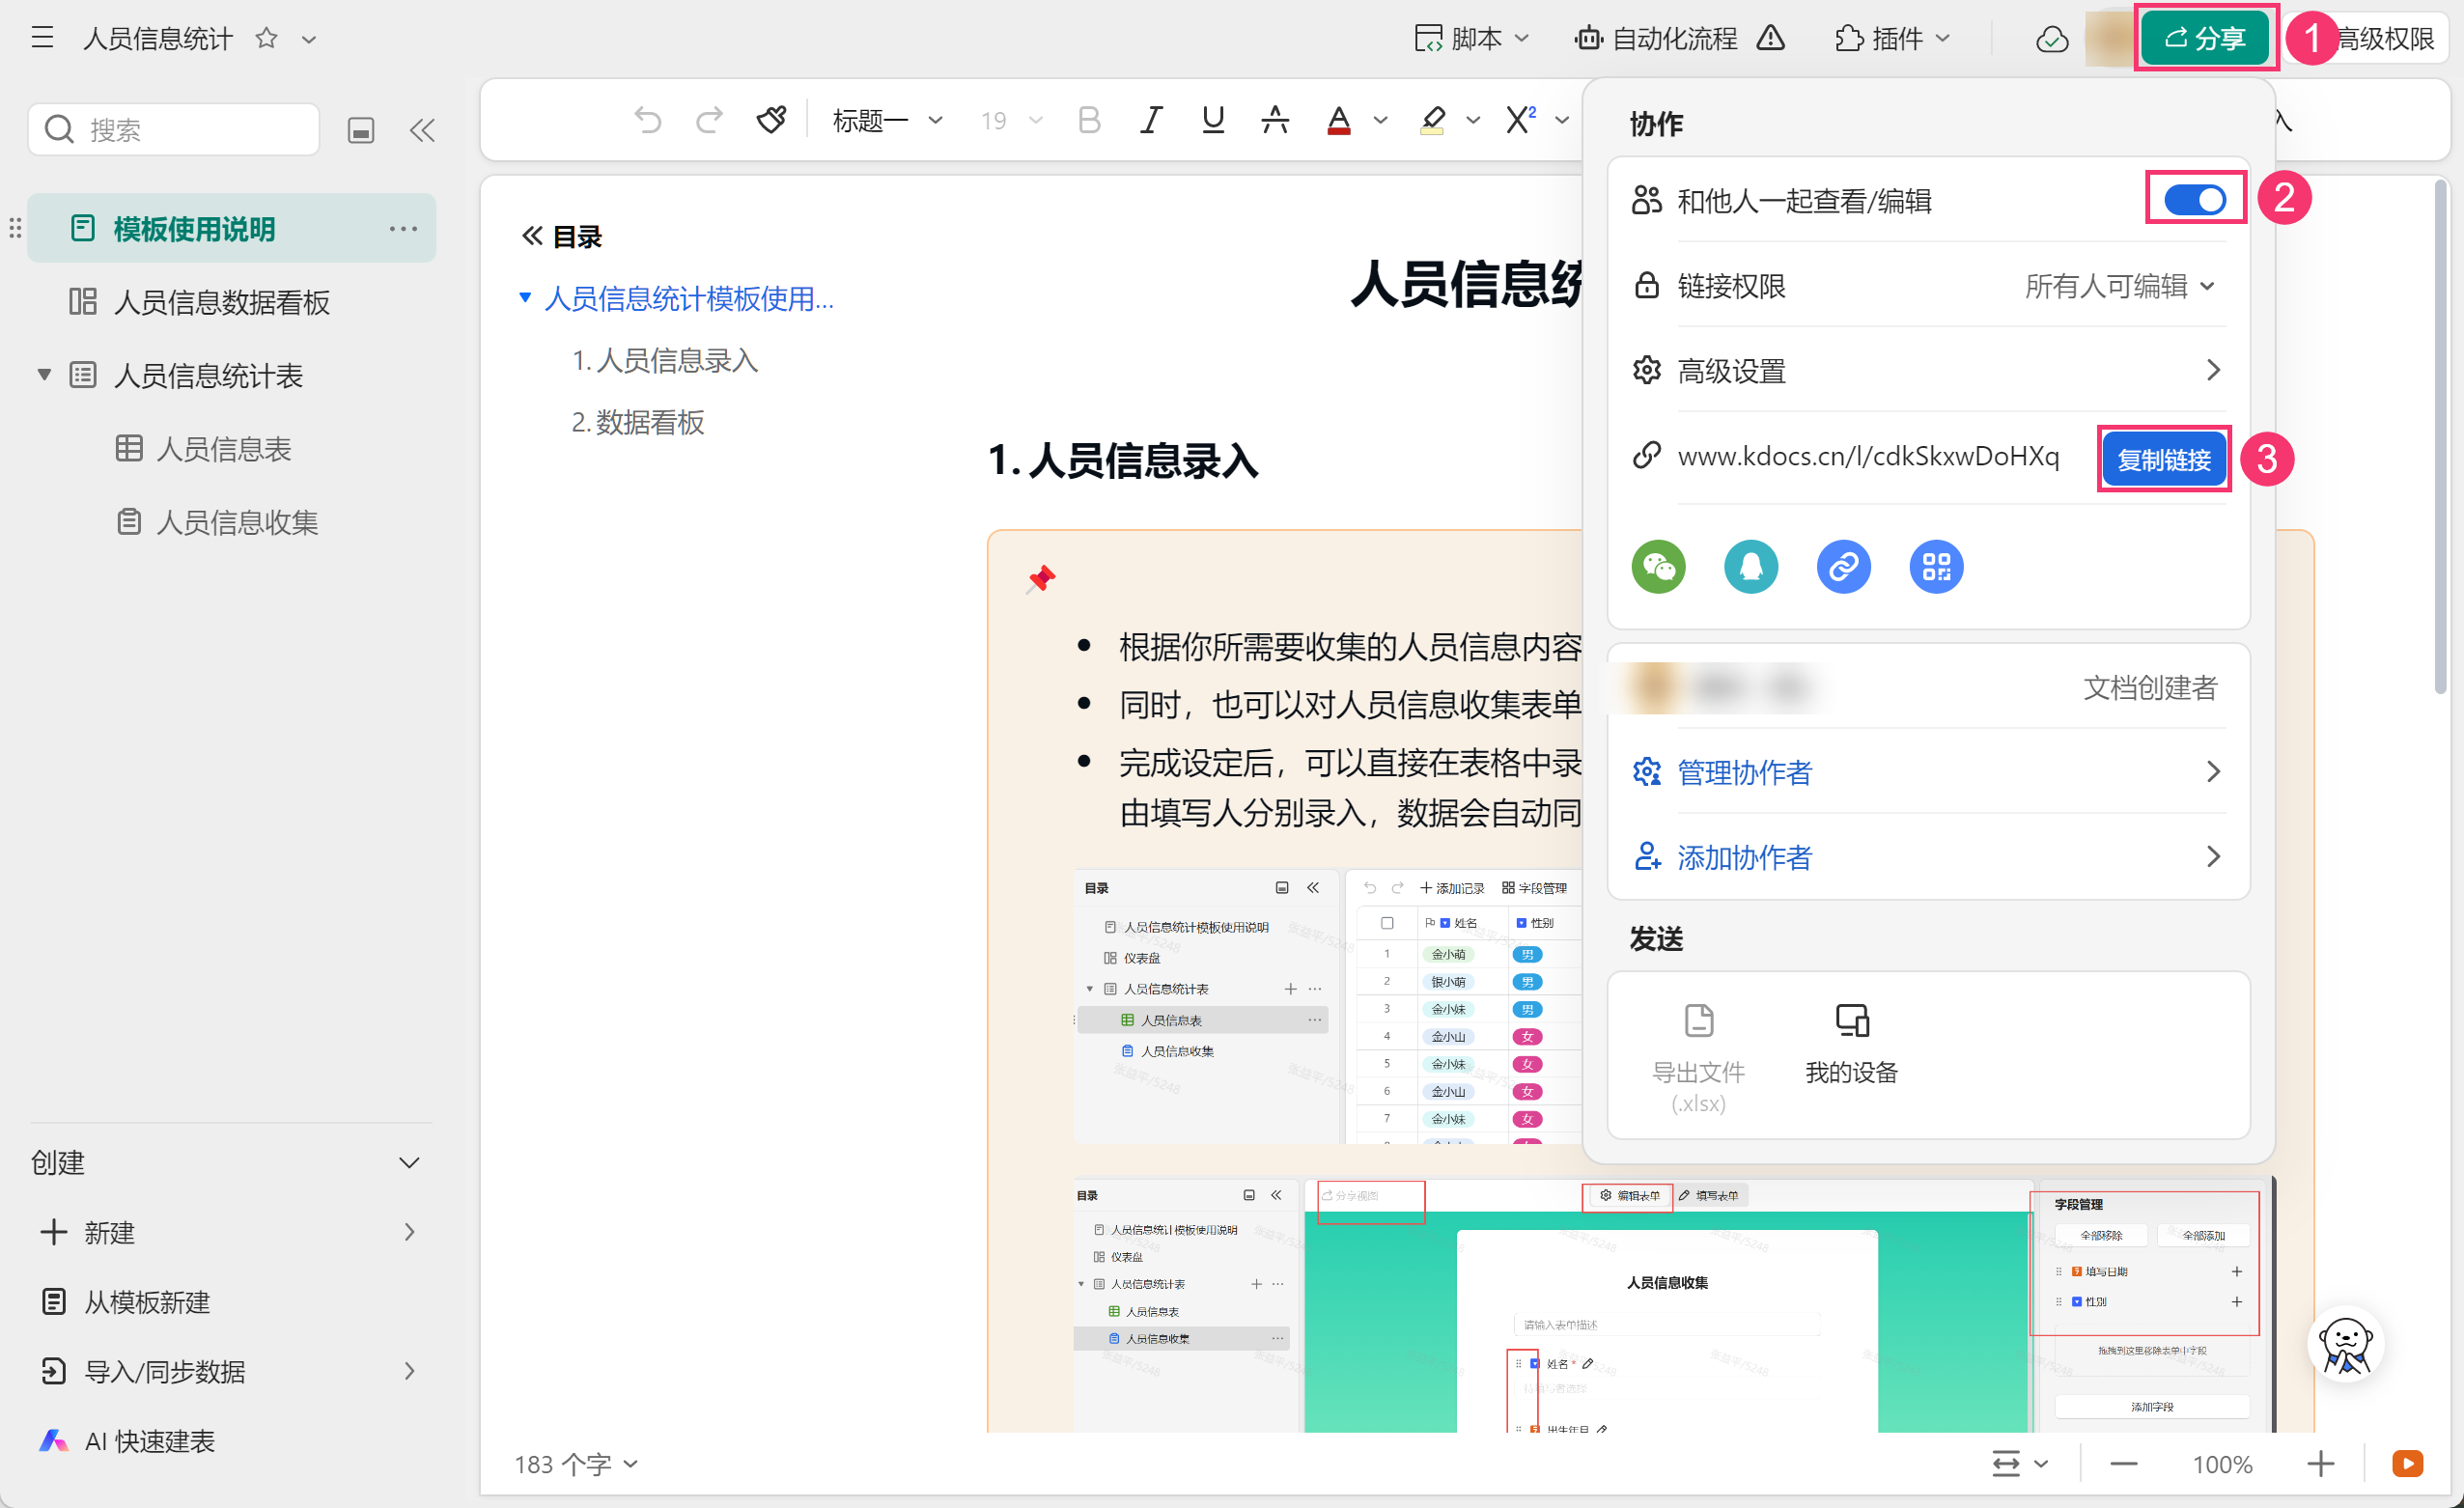Click the italic formatting icon
The image size is (2464, 1508).
[x=1151, y=120]
